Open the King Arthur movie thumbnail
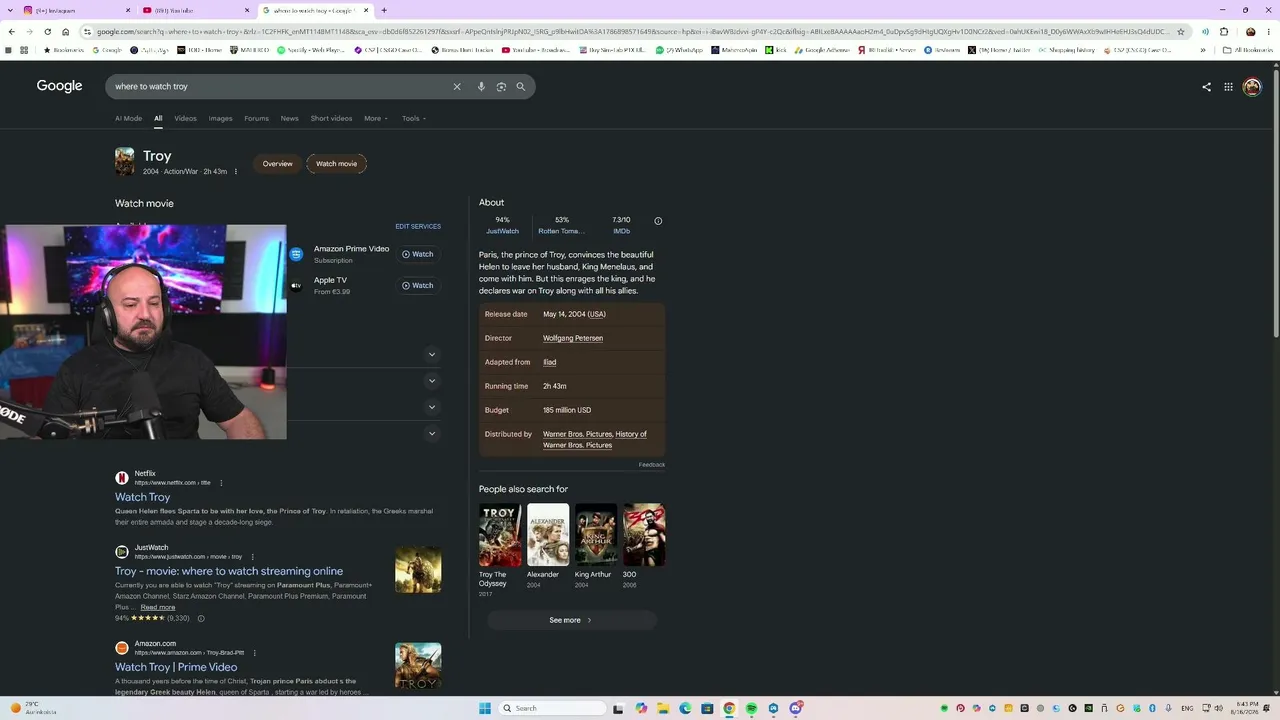This screenshot has width=1280, height=720. pos(596,535)
